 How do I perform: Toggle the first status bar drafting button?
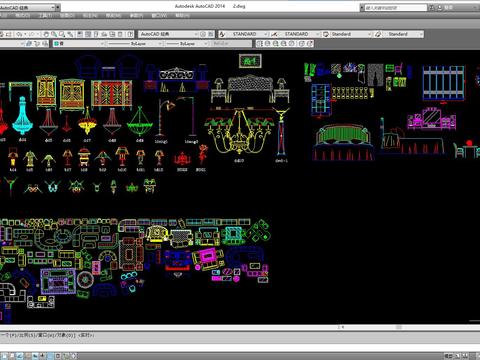[4, 356]
